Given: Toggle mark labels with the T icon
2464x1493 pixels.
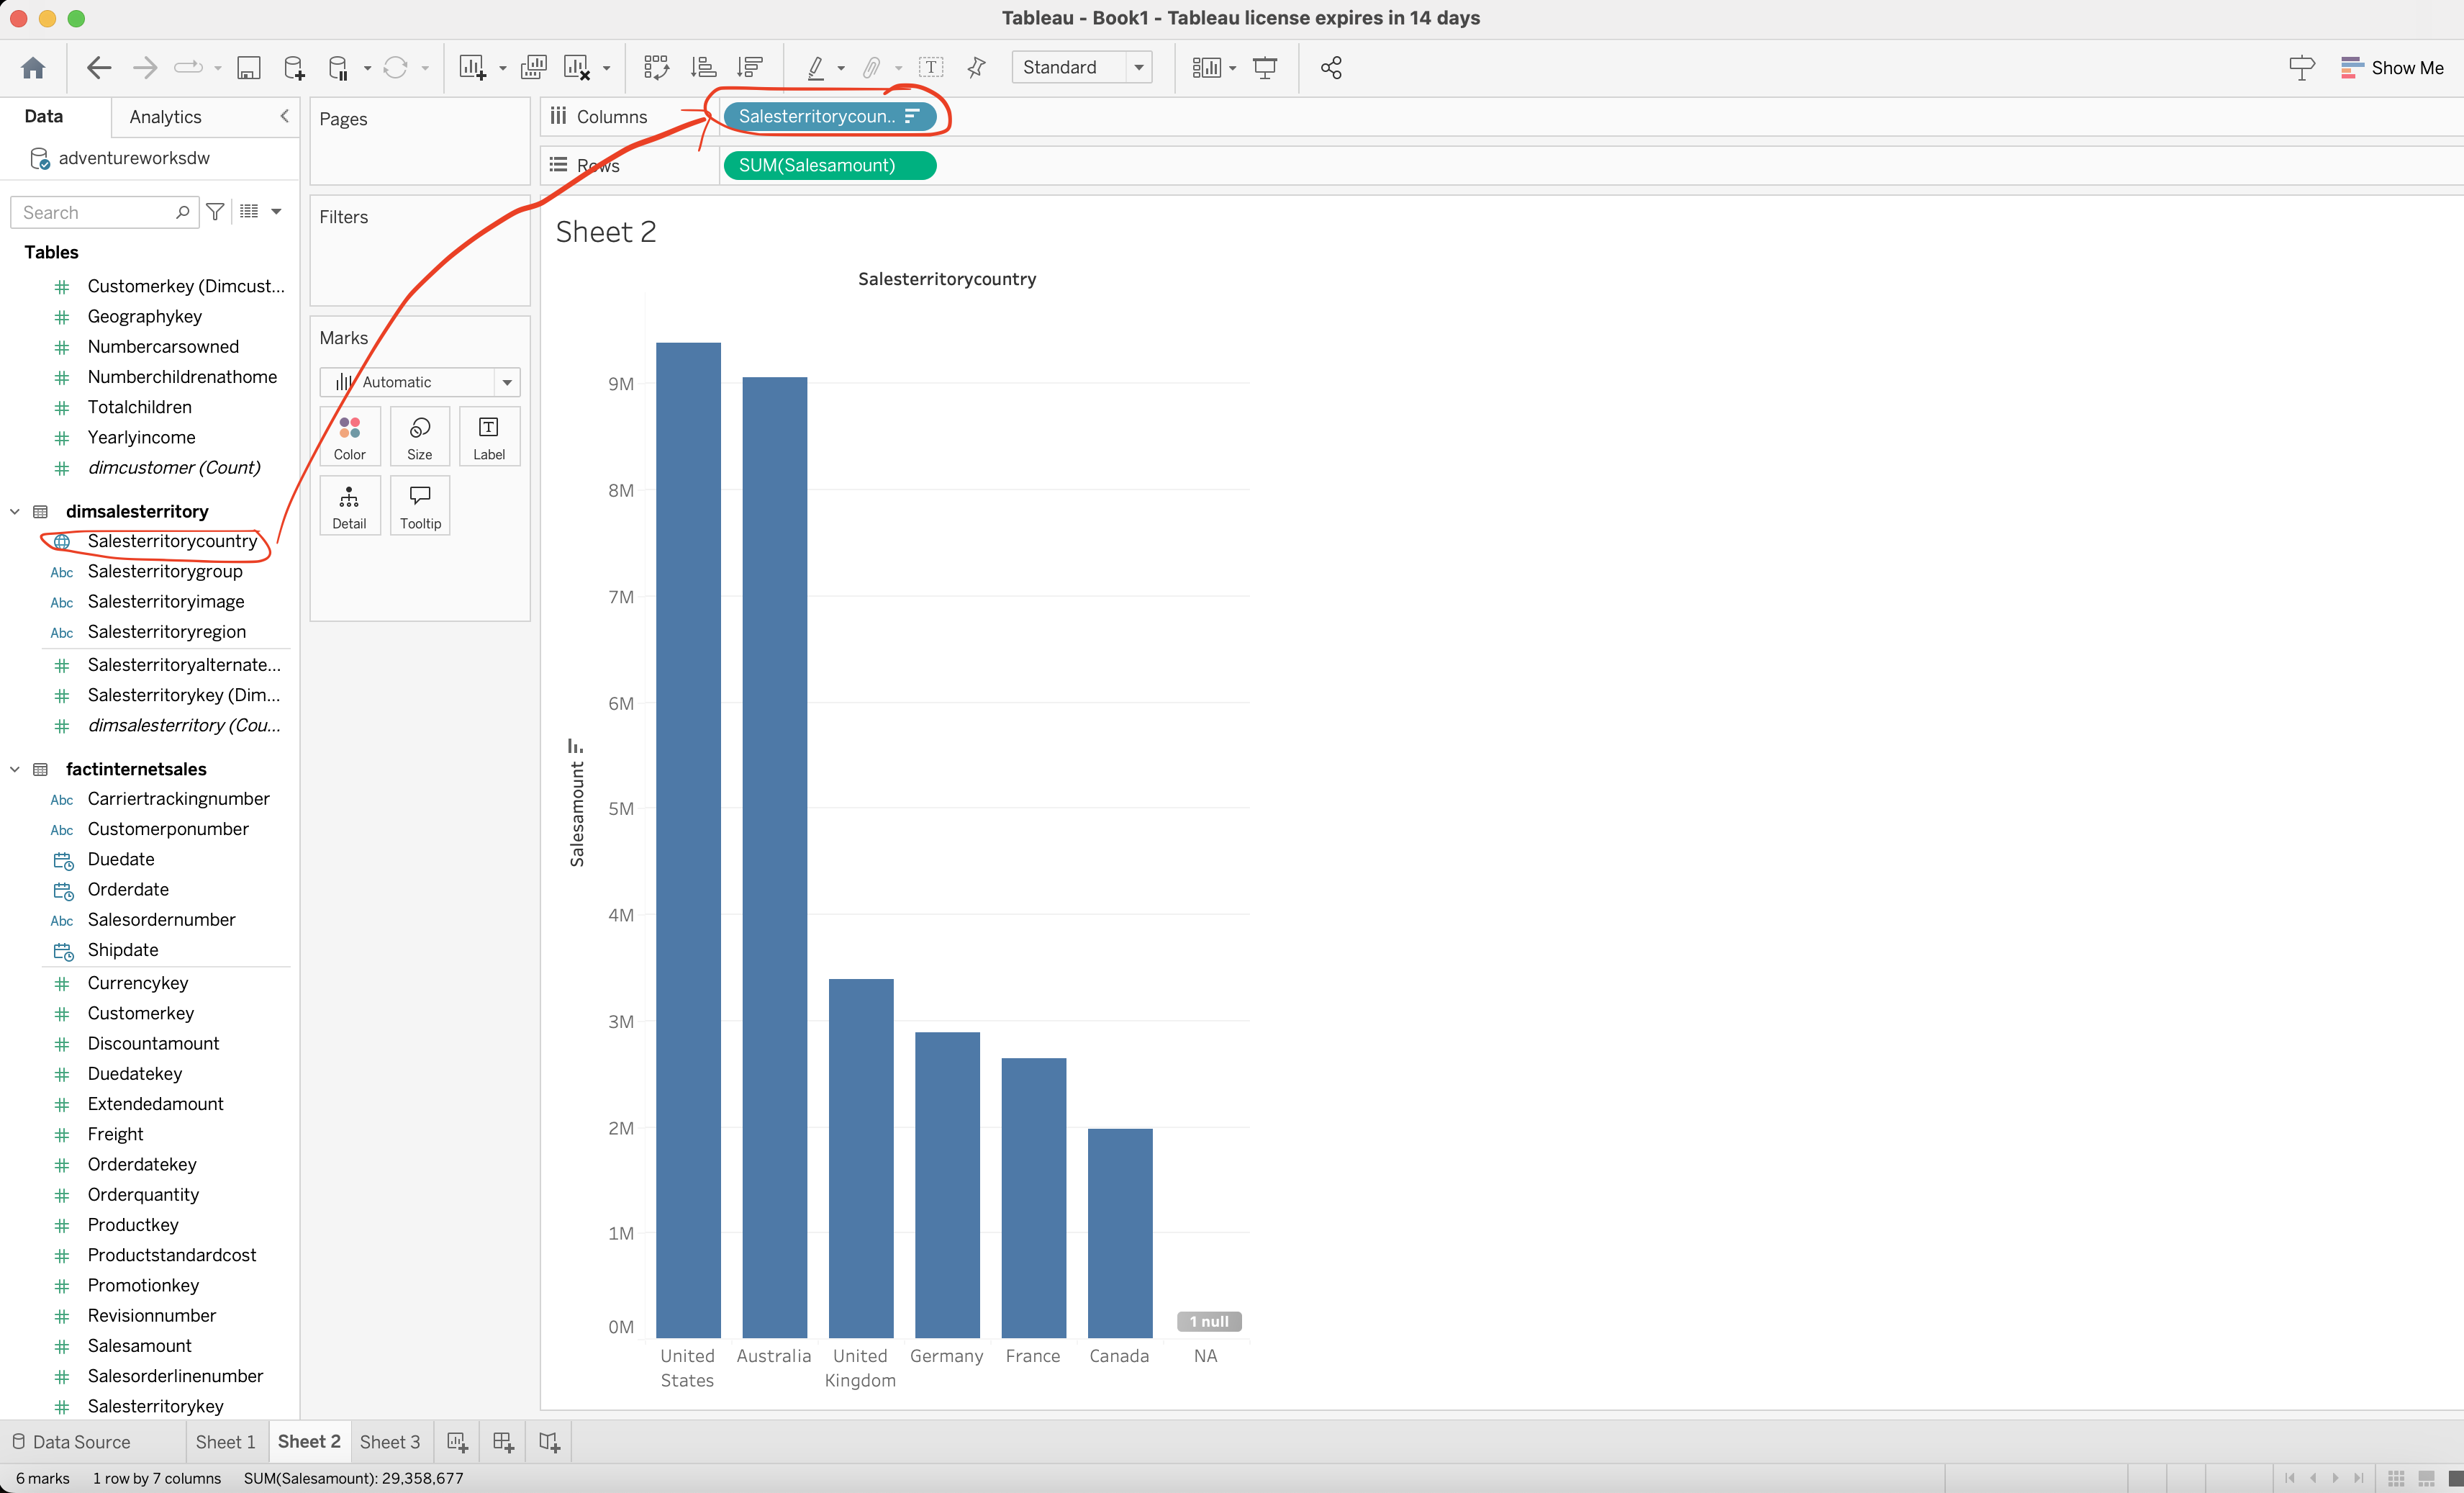Looking at the screenshot, I should coord(930,67).
